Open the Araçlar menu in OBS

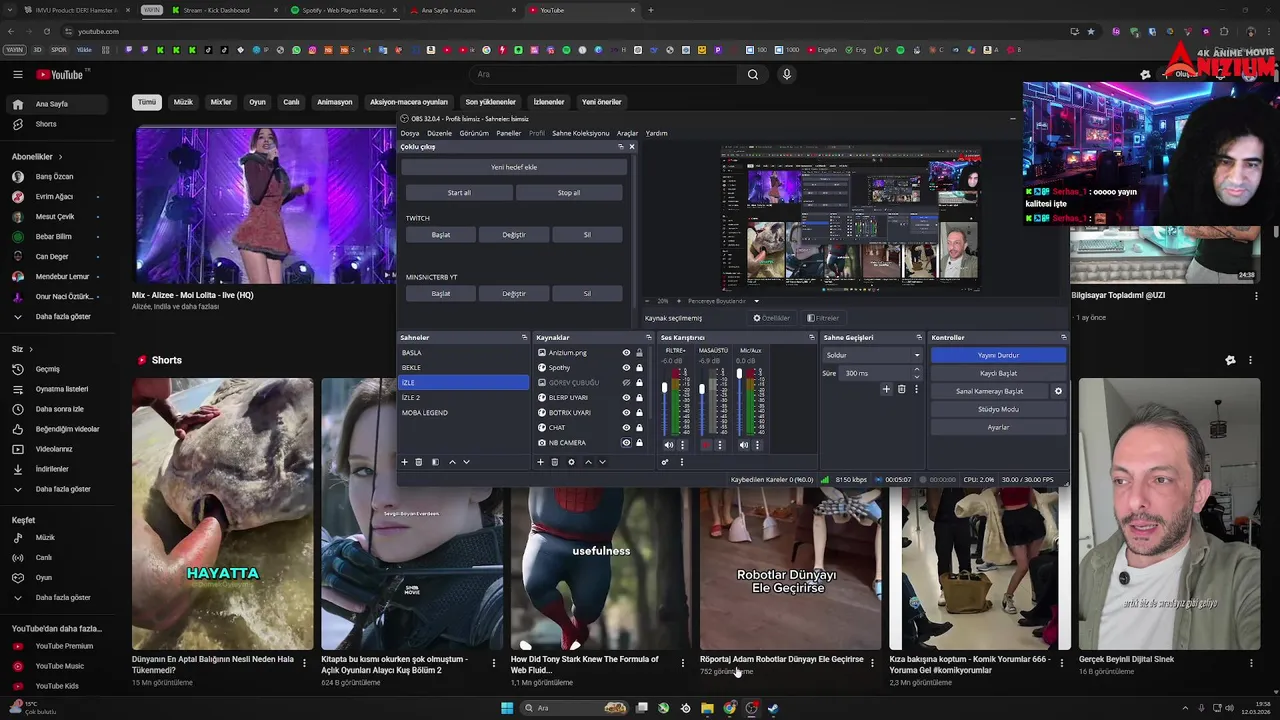tap(627, 133)
